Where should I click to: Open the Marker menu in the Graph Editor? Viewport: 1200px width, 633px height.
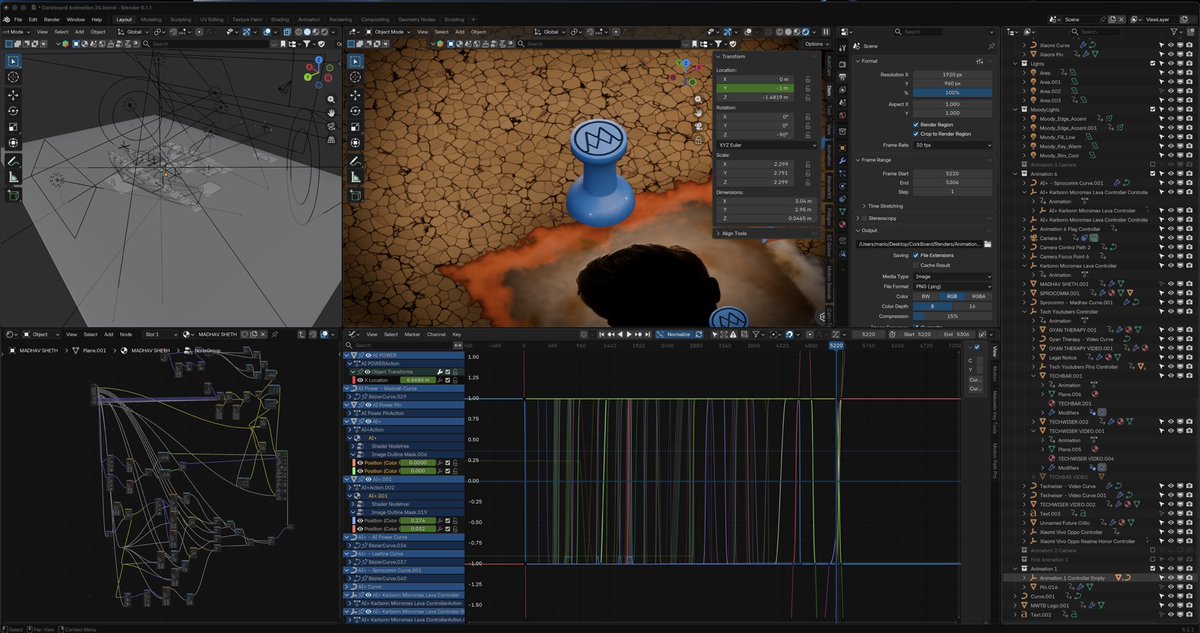point(412,334)
